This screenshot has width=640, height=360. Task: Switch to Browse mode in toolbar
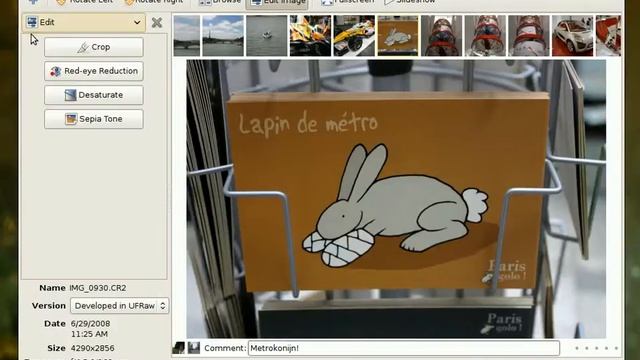(220, 2)
